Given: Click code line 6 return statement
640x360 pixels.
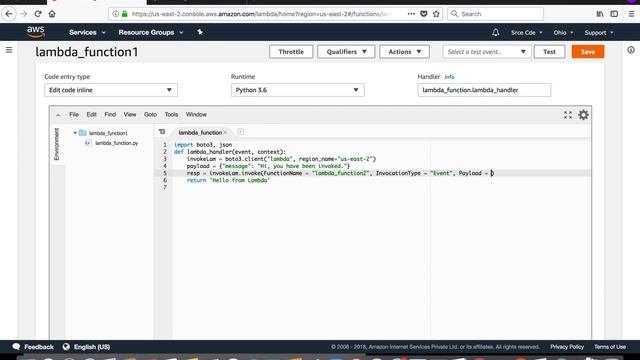Looking at the screenshot, I should 228,180.
